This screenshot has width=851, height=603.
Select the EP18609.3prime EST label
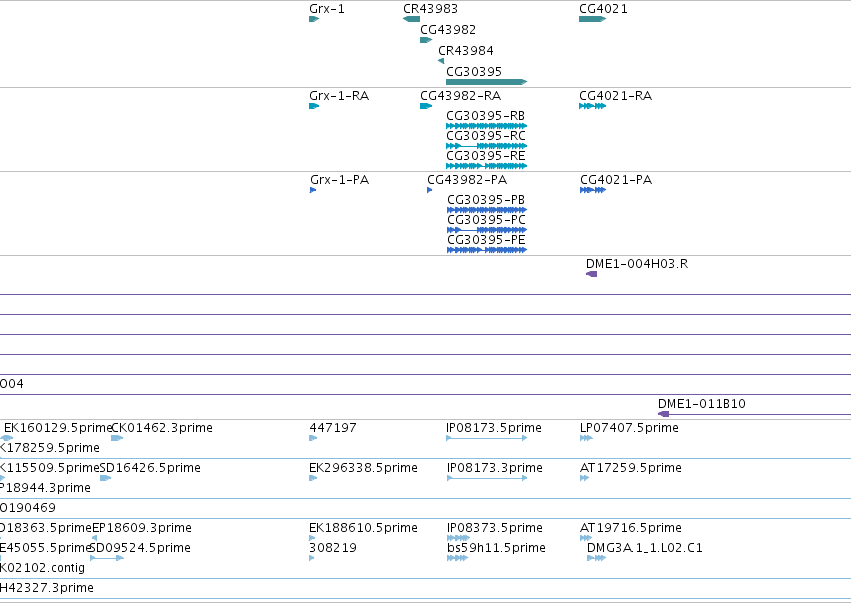[x=142, y=528]
